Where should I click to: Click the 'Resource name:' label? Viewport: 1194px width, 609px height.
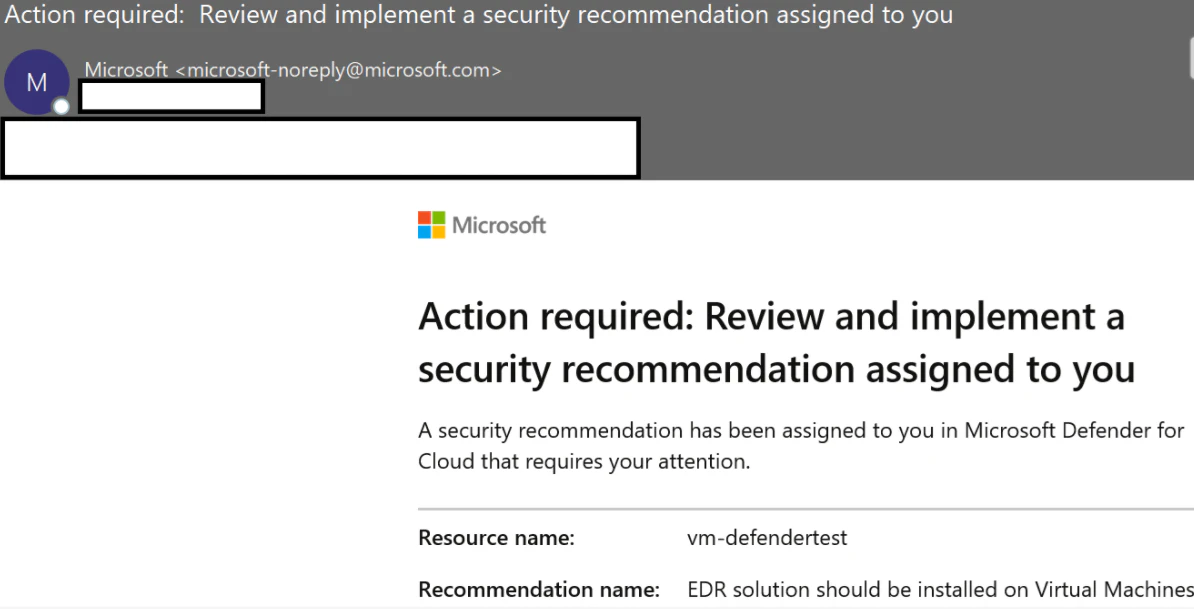(x=496, y=538)
